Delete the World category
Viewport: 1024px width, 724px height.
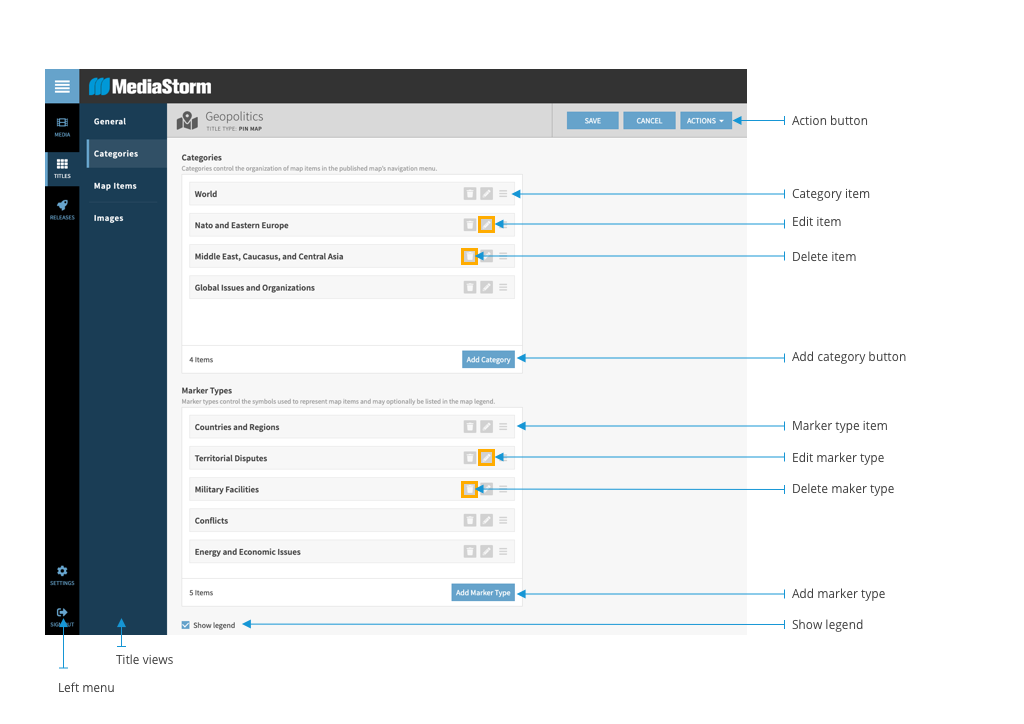click(469, 194)
